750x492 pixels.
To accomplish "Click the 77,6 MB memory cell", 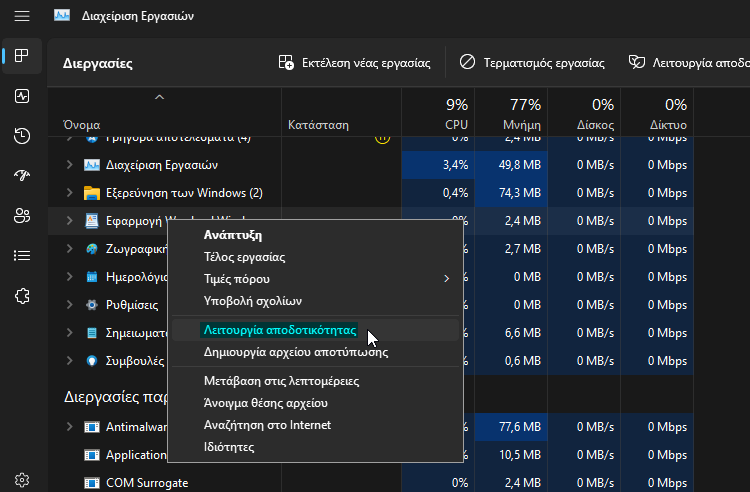I will 511,426.
